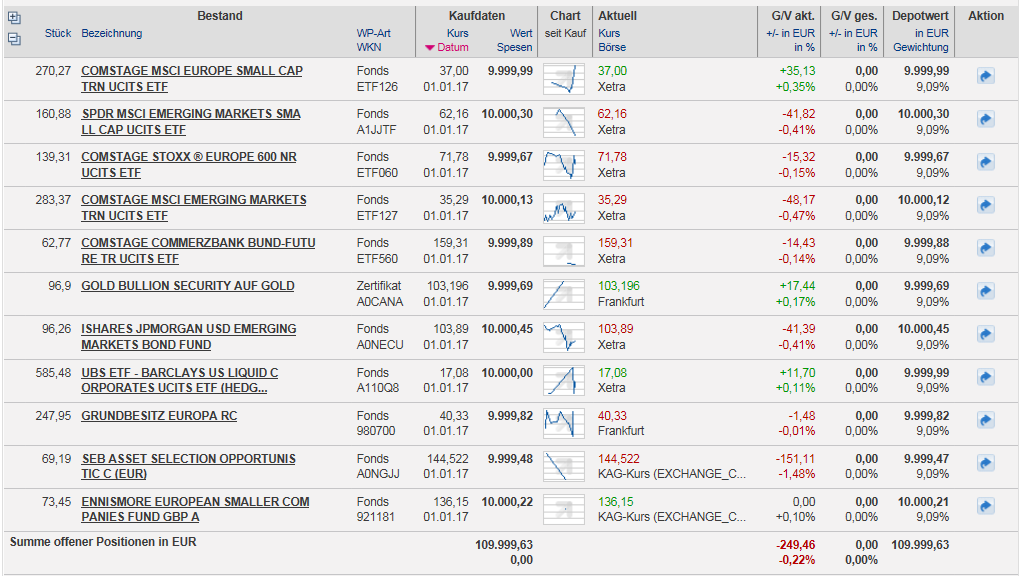Open GRUNDBESITZ EUROPA RC link
This screenshot has width=1027, height=576.
(x=159, y=415)
